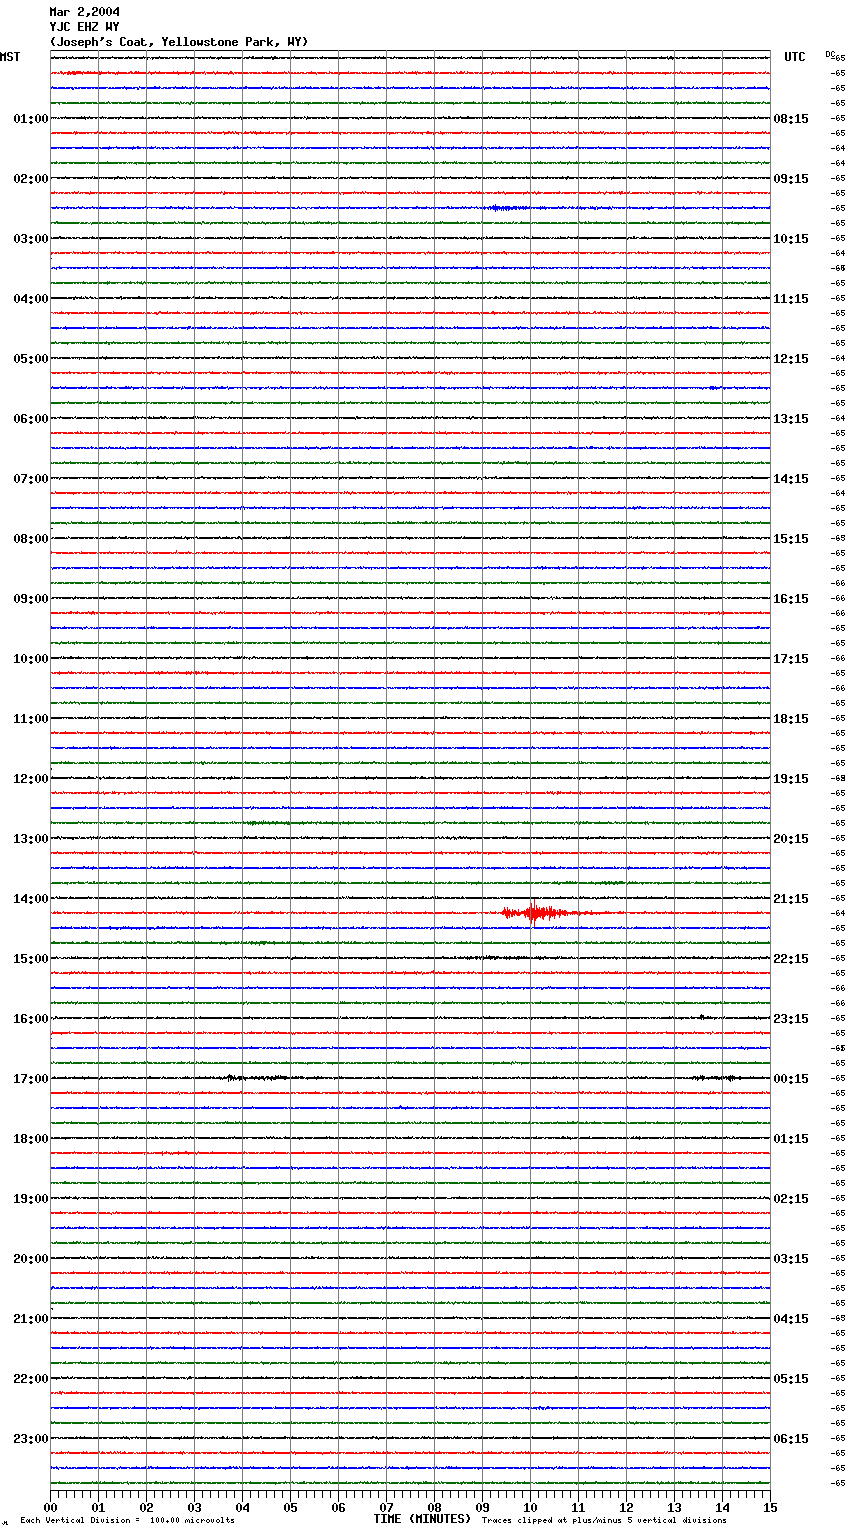
Task: Click the "04:00" MST time label
Action: pos(31,299)
